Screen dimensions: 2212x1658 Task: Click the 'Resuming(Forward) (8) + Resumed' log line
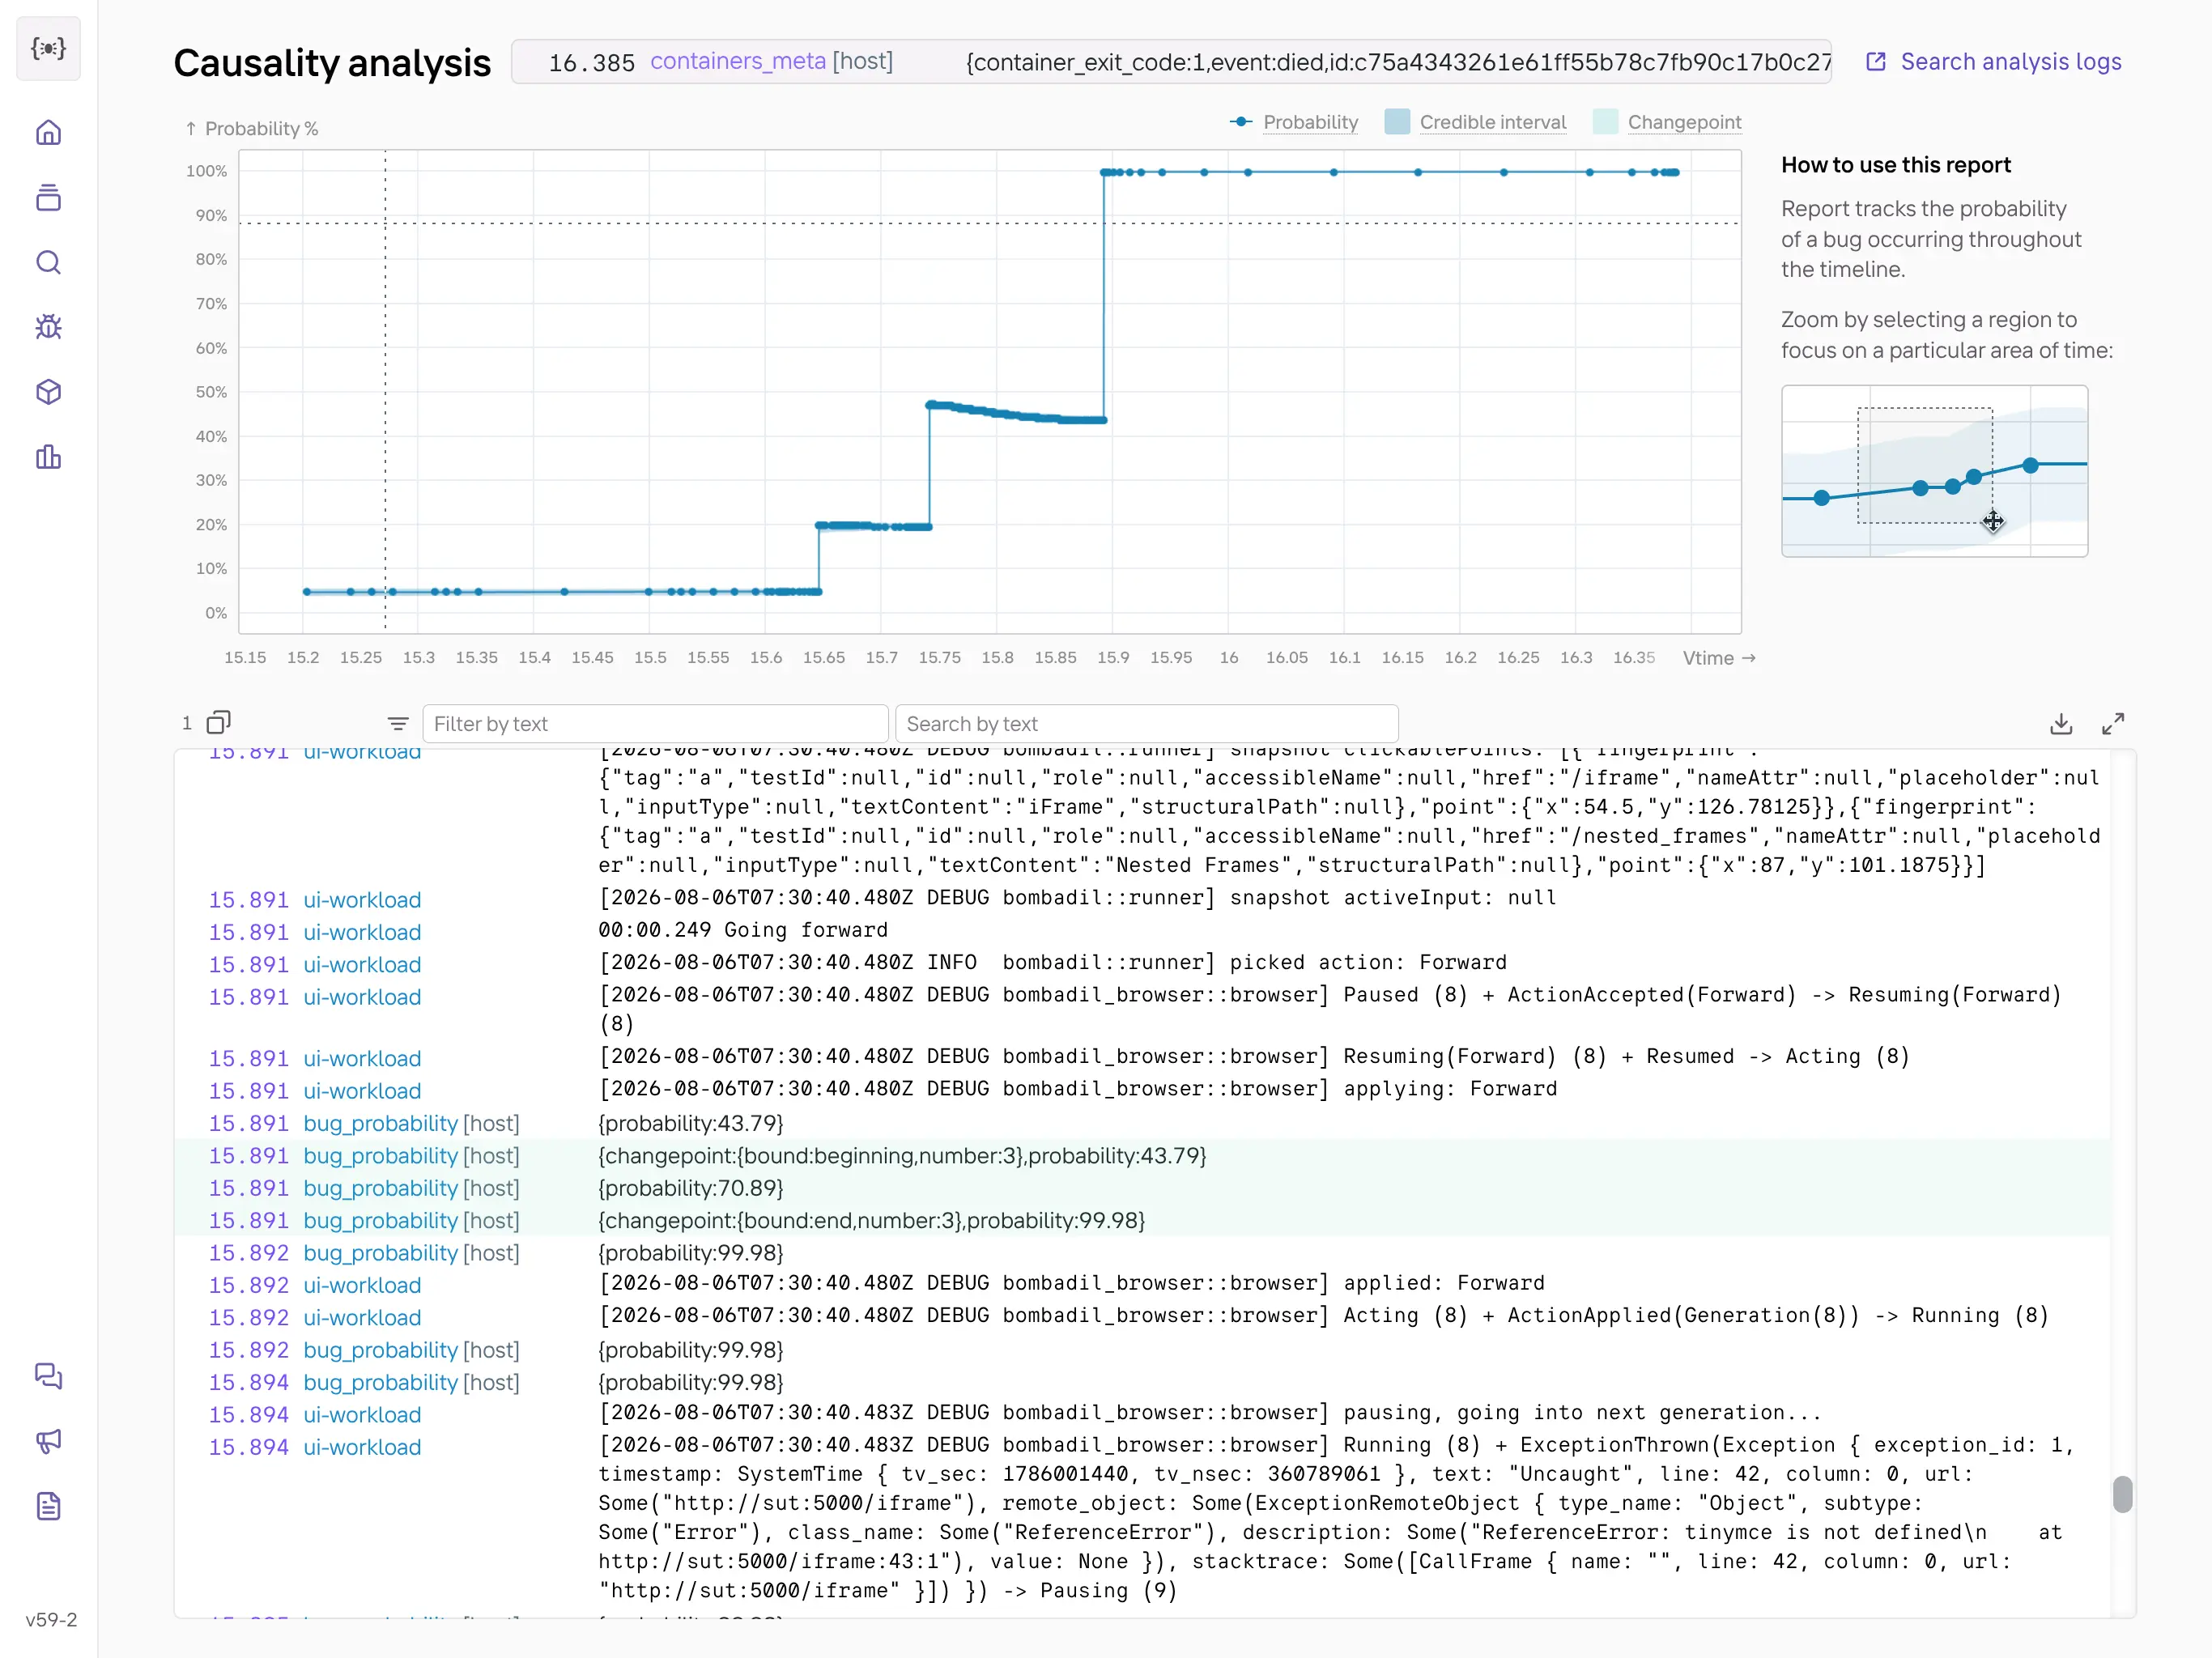click(1142, 1057)
